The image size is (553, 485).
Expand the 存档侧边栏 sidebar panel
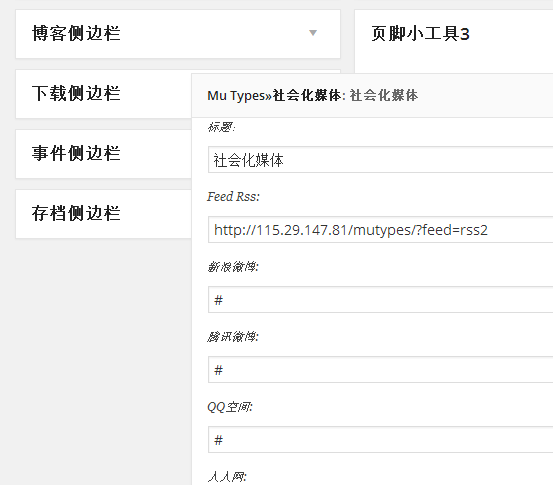[104, 214]
